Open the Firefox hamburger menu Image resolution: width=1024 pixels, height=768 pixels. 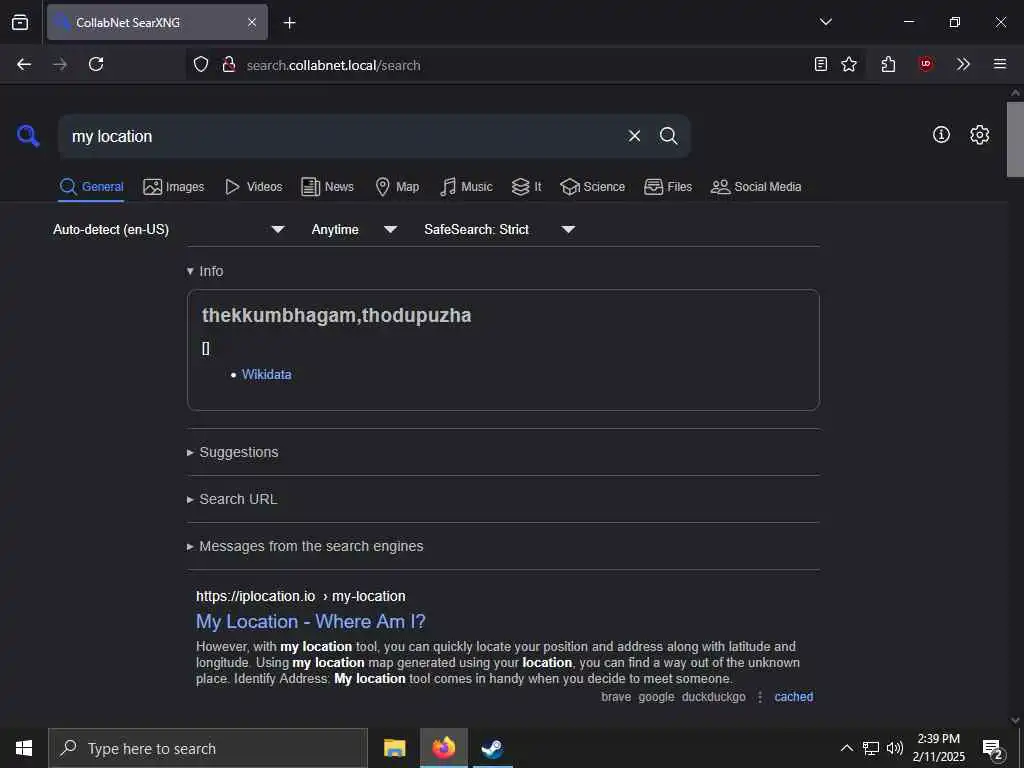(1000, 64)
